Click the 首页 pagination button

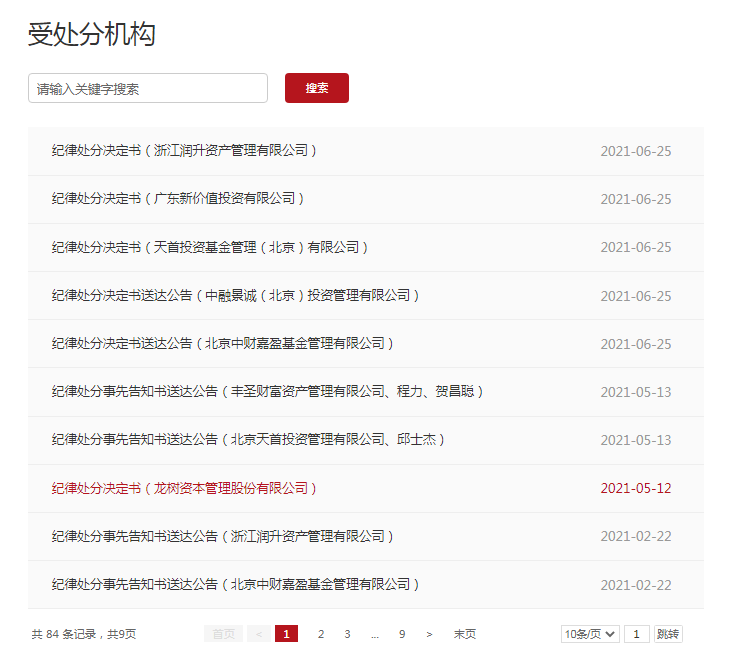pyautogui.click(x=223, y=634)
